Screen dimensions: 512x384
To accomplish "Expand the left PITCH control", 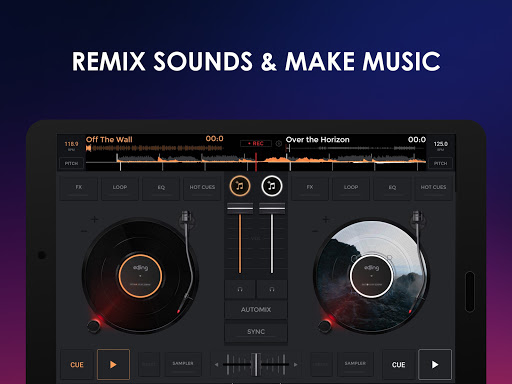I will [71, 163].
